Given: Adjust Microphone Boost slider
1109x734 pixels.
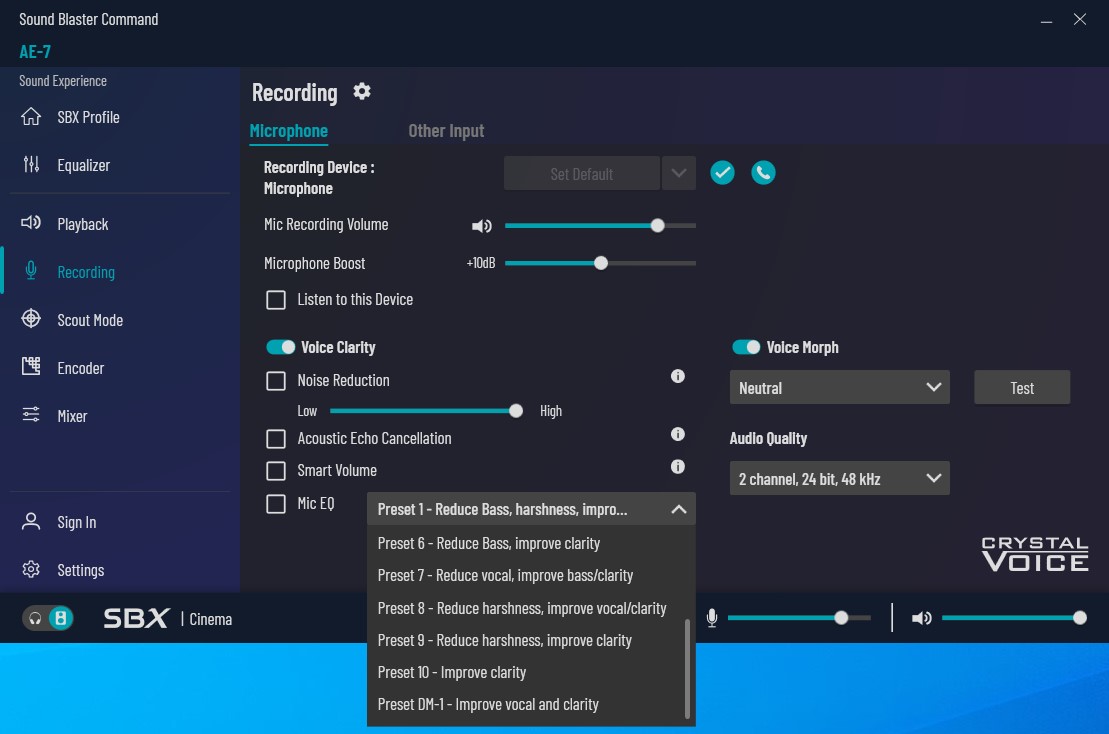Looking at the screenshot, I should tap(600, 263).
